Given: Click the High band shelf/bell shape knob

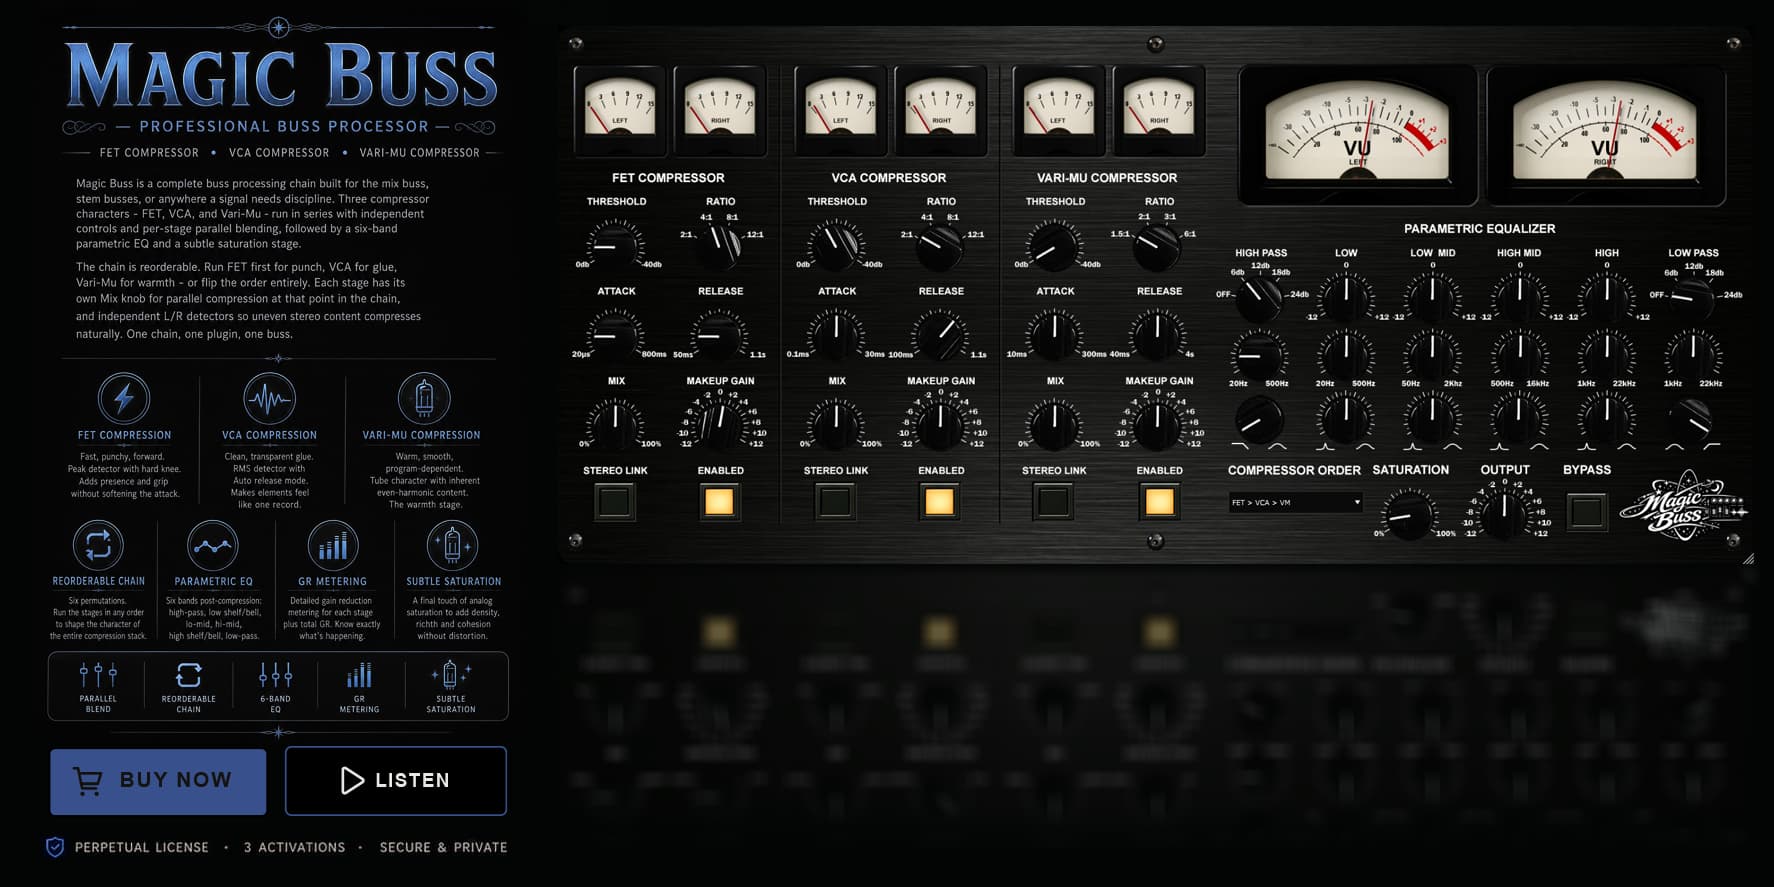Looking at the screenshot, I should (x=1606, y=418).
